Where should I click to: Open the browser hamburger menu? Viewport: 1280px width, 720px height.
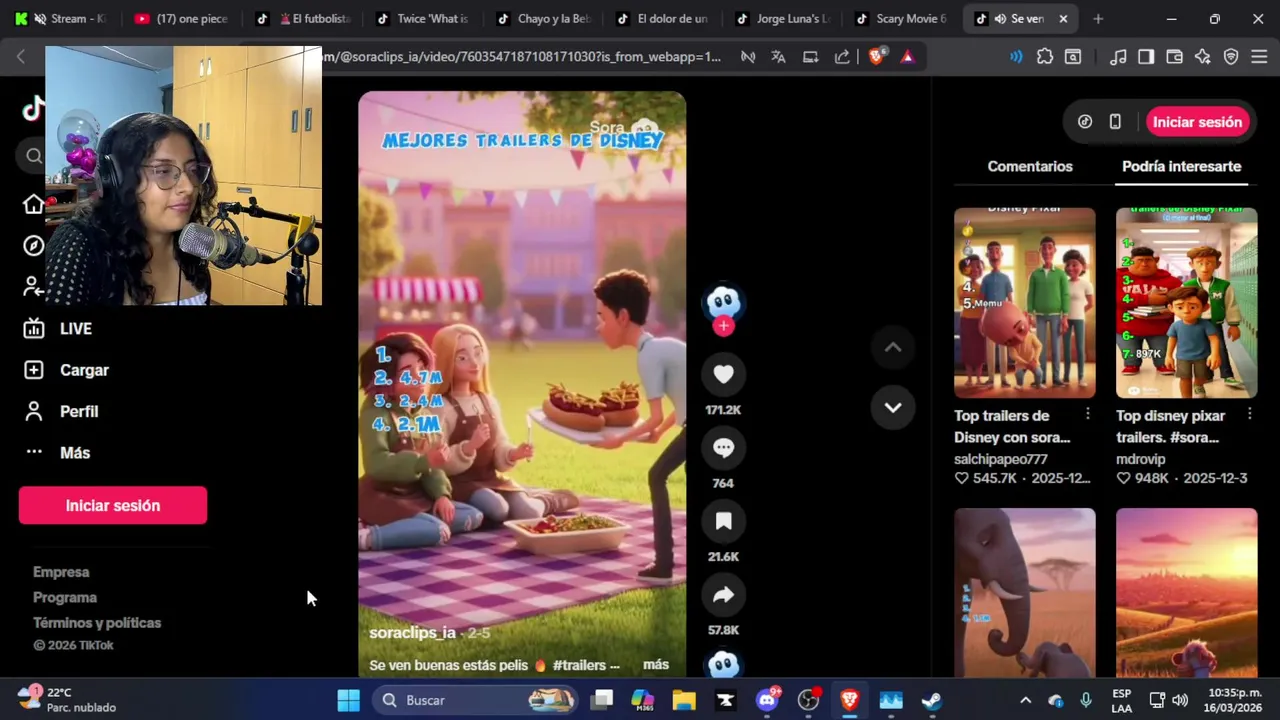point(1259,57)
